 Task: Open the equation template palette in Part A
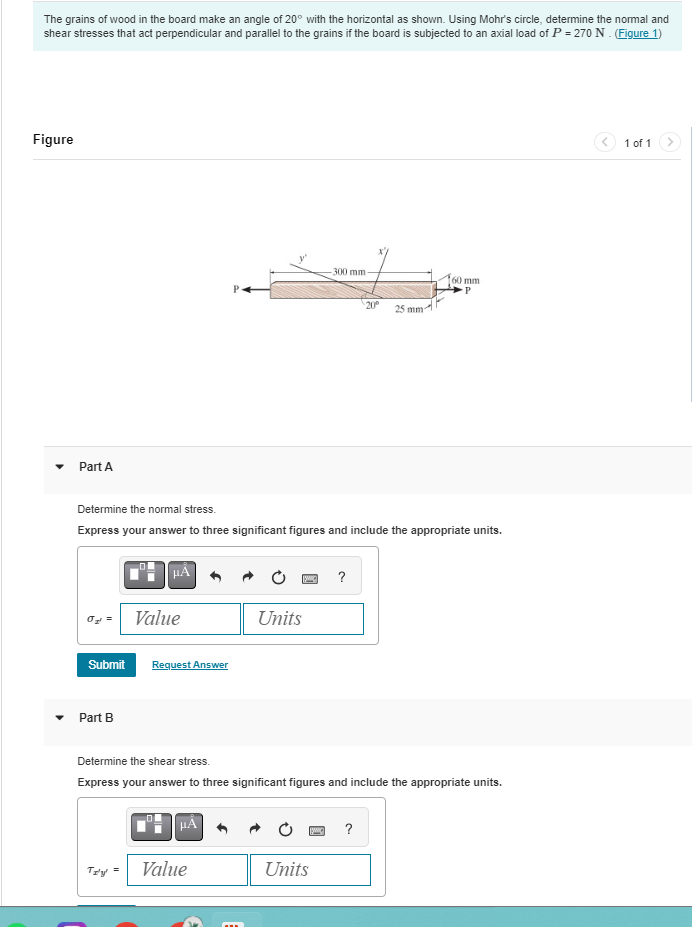pos(144,575)
